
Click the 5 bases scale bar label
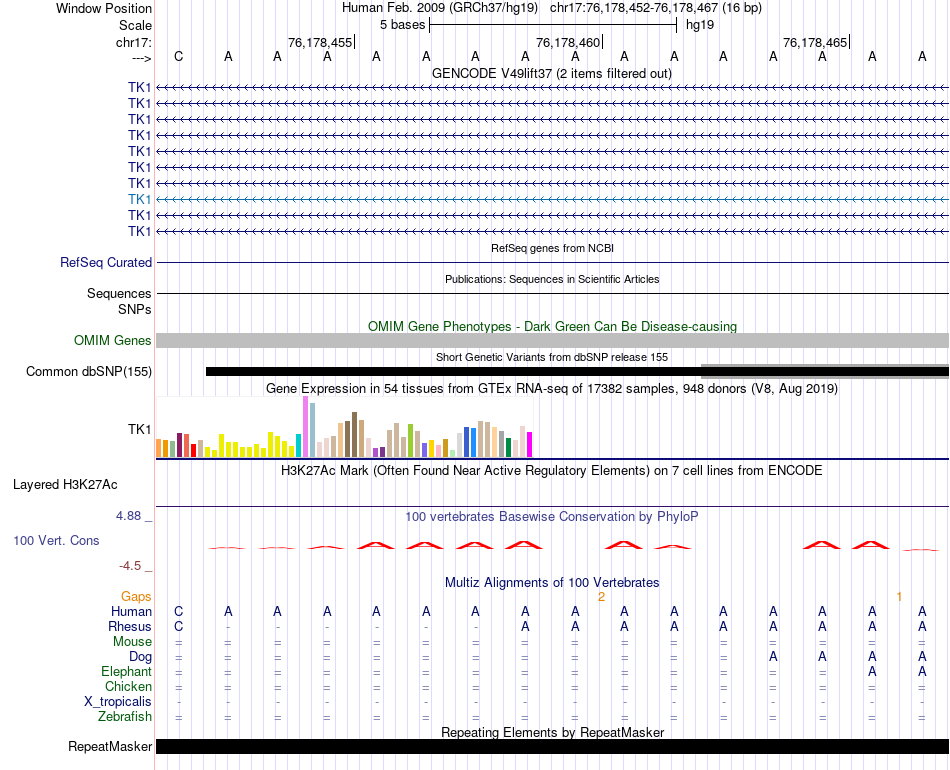tap(402, 25)
